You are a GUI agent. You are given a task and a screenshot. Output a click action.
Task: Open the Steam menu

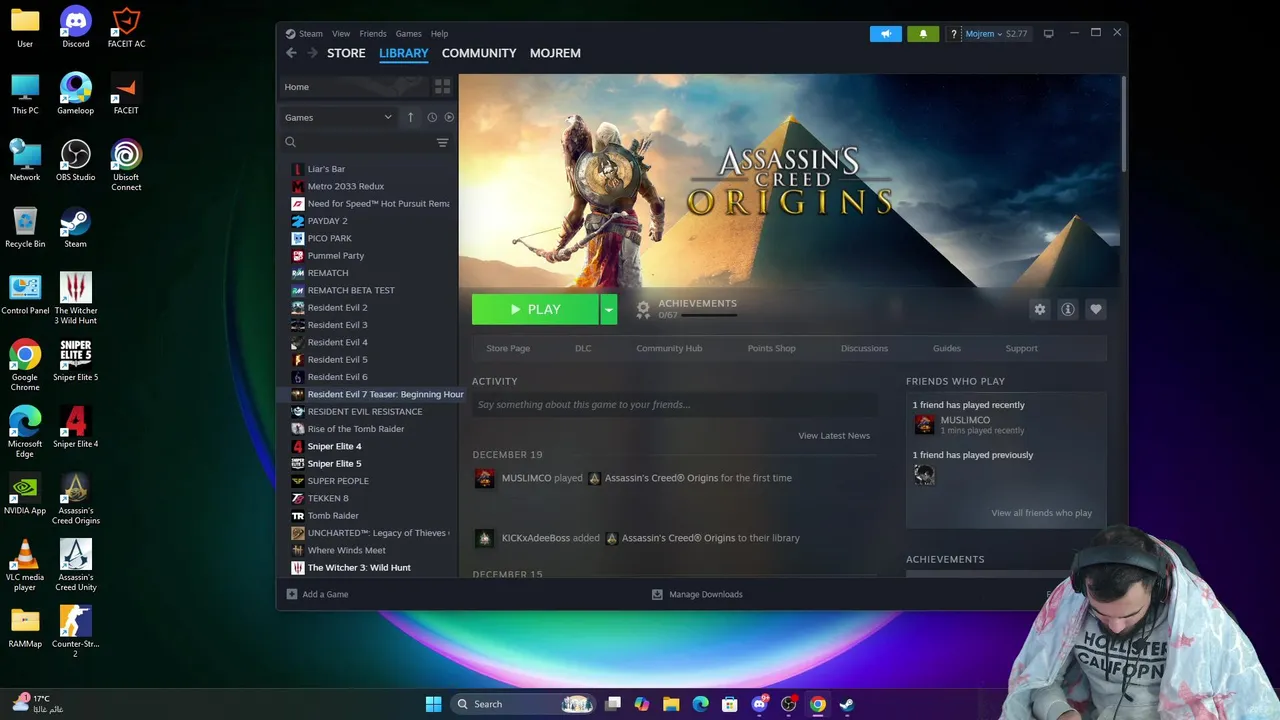(304, 34)
